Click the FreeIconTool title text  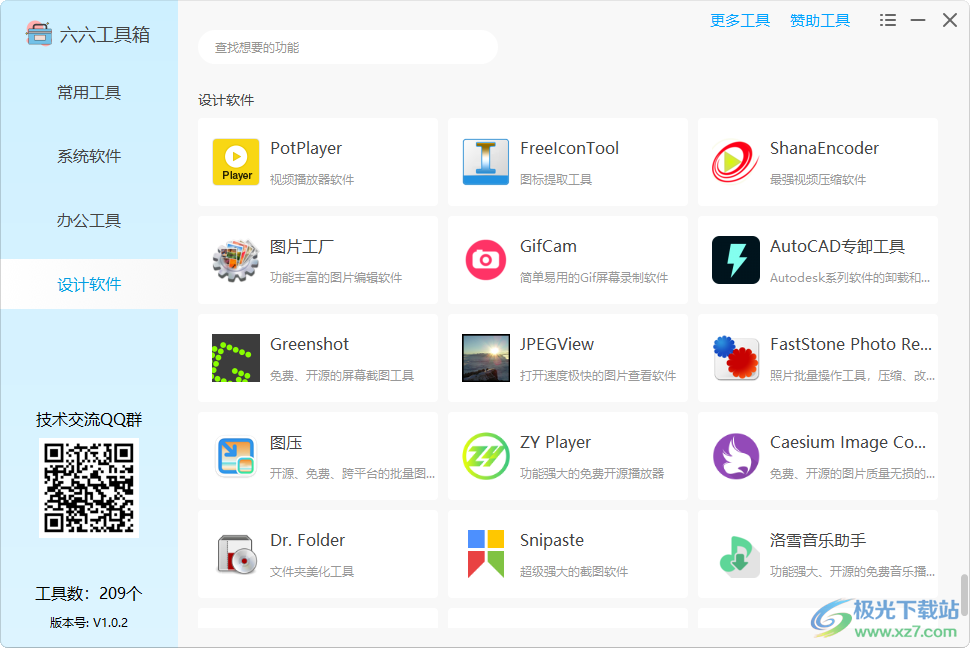570,149
